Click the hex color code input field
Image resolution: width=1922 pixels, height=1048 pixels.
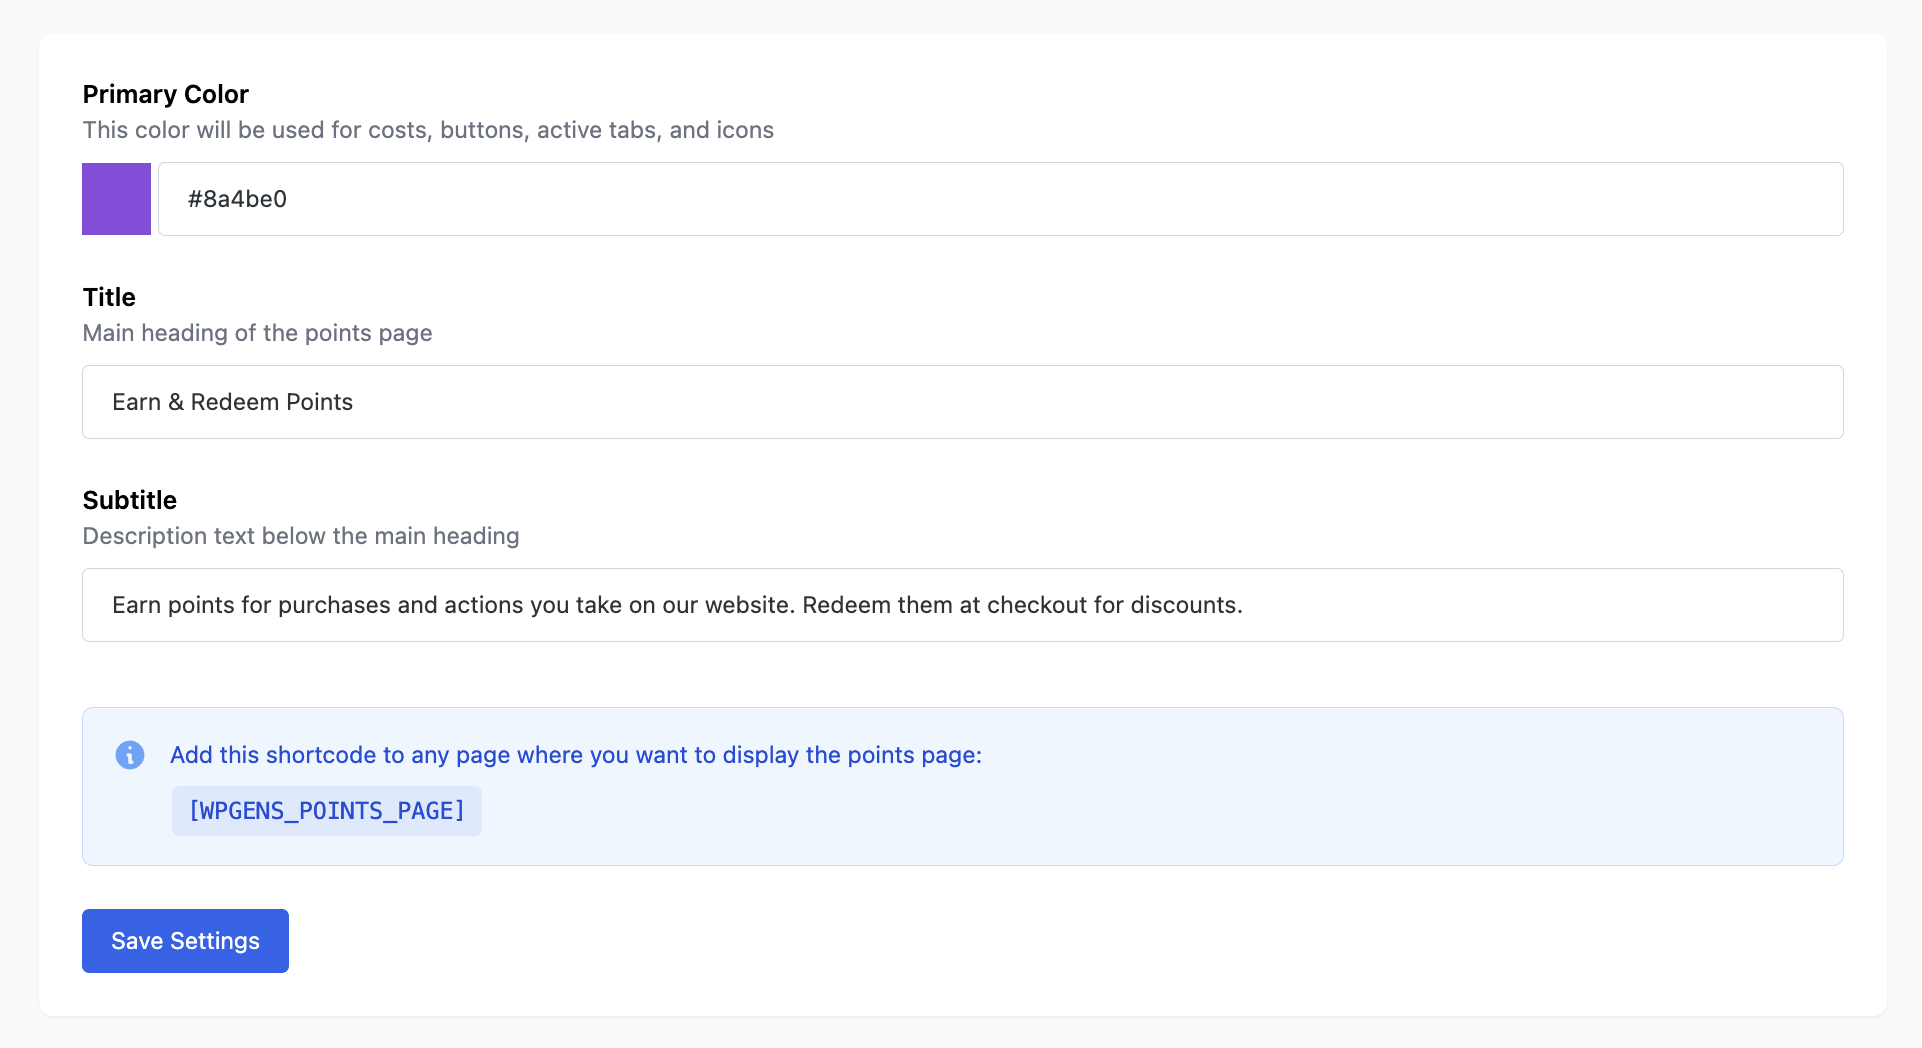pyautogui.click(x=1000, y=199)
